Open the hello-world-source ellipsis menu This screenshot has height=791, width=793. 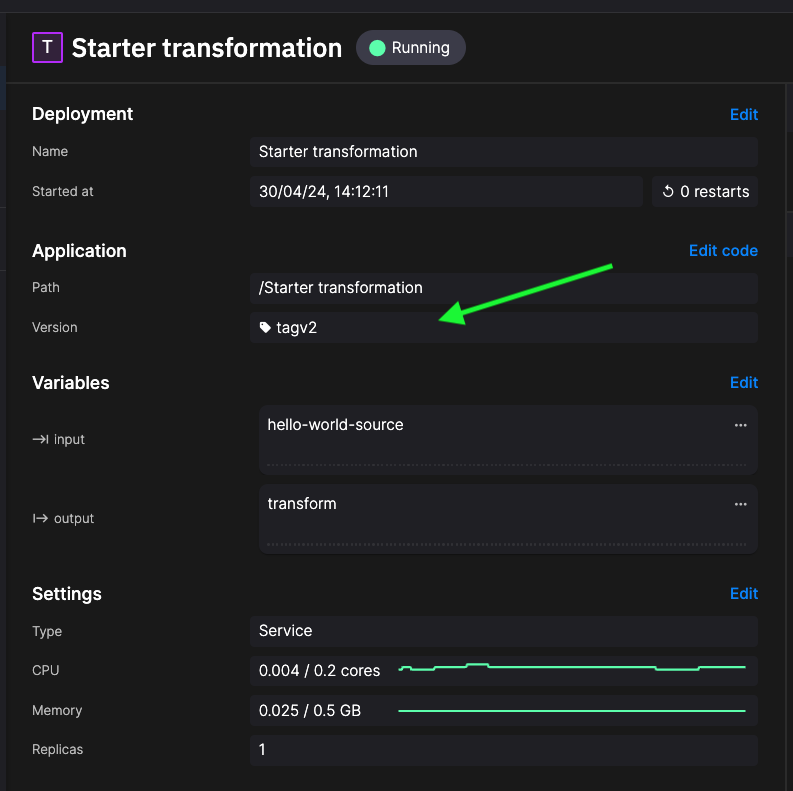(740, 425)
